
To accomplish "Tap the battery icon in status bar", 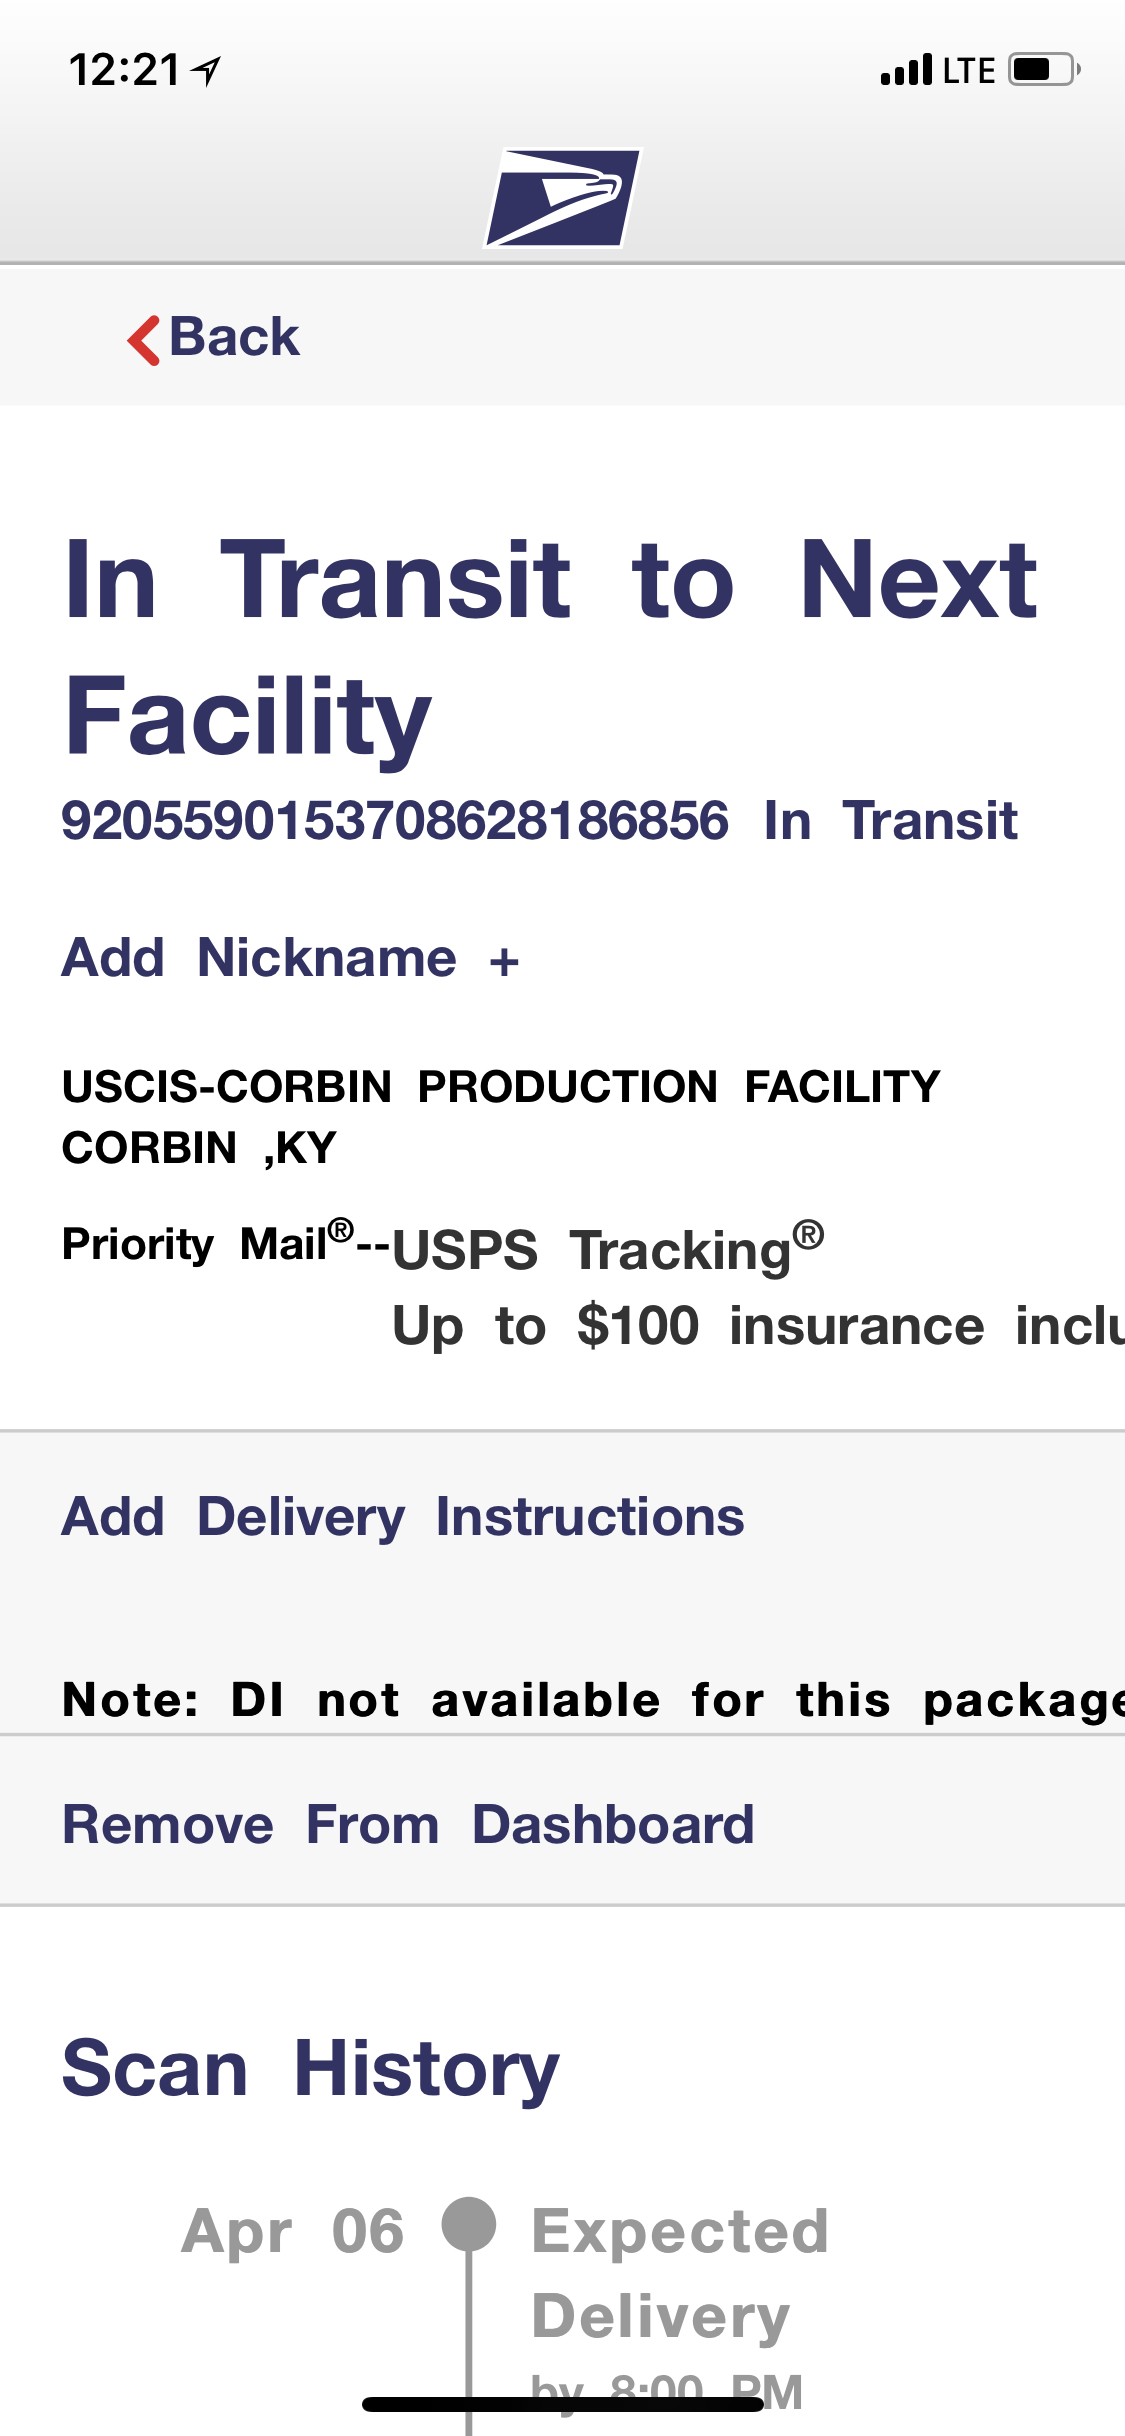I will (x=1044, y=70).
